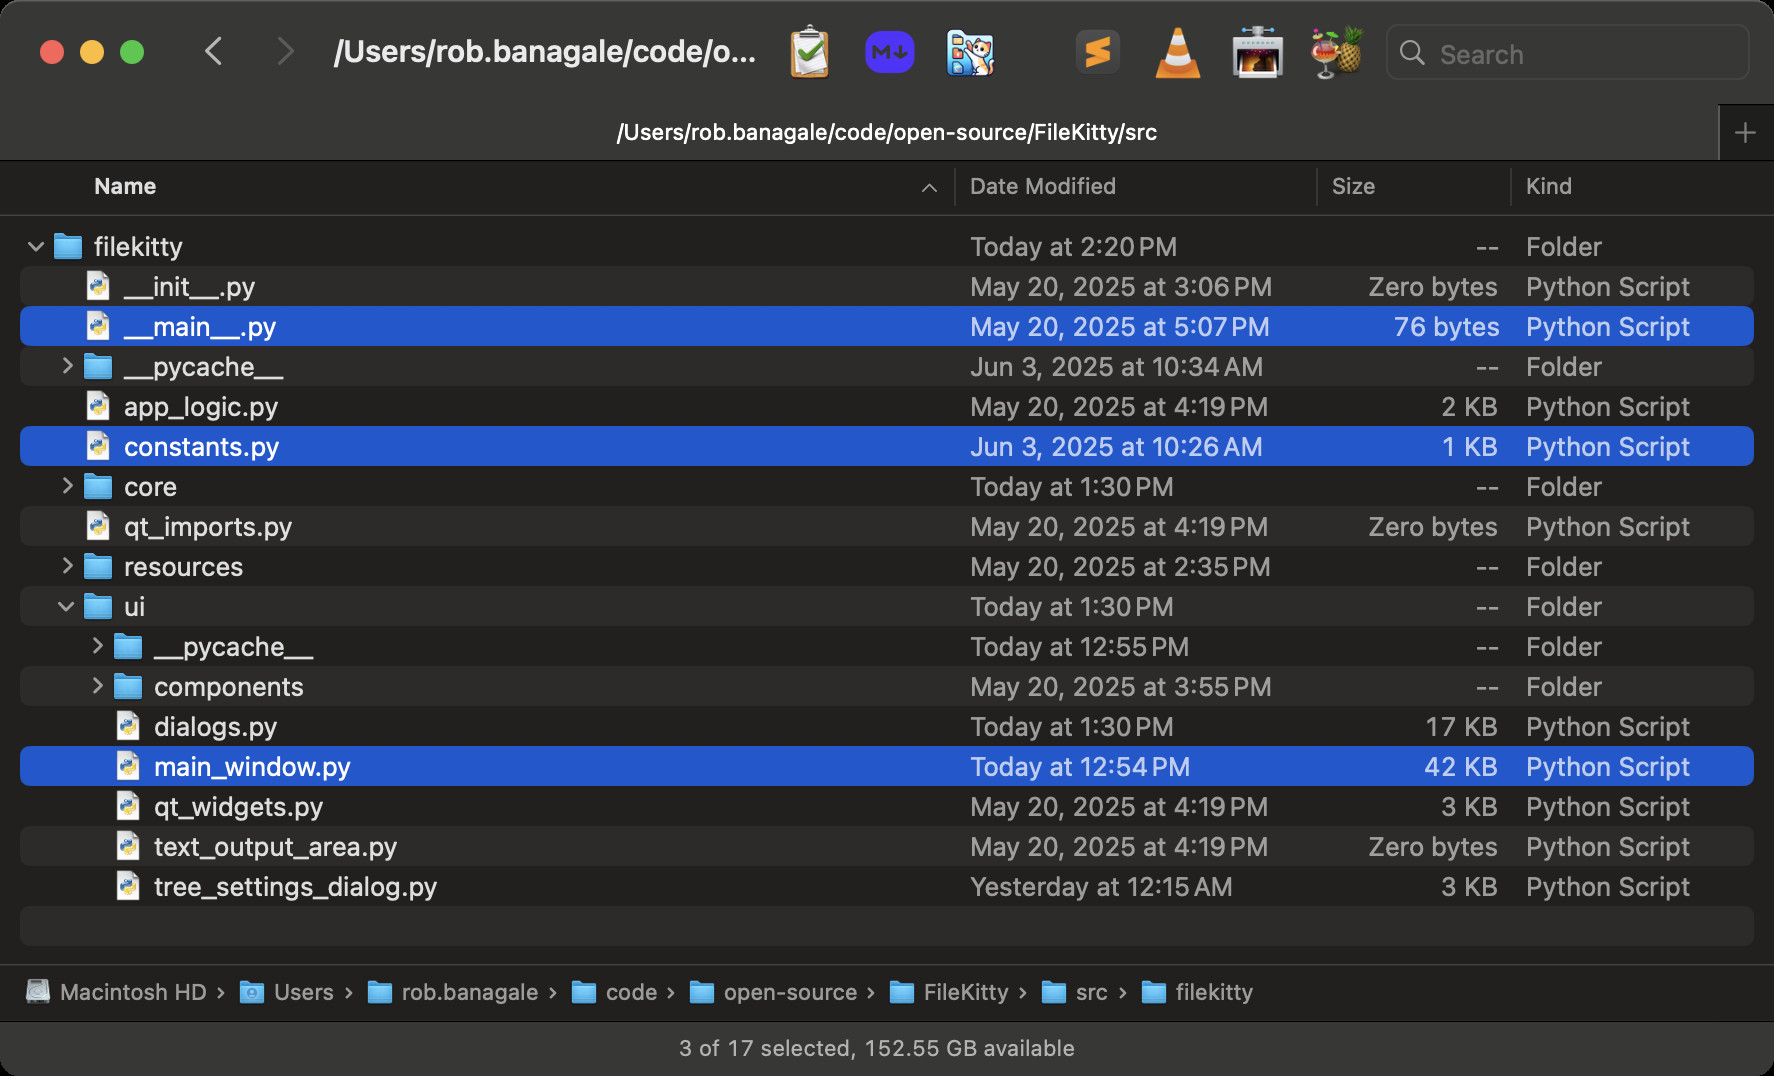Screen dimensions: 1774x1076
Task: Launch the FileKitty cat icon in toolbar
Action: click(969, 53)
